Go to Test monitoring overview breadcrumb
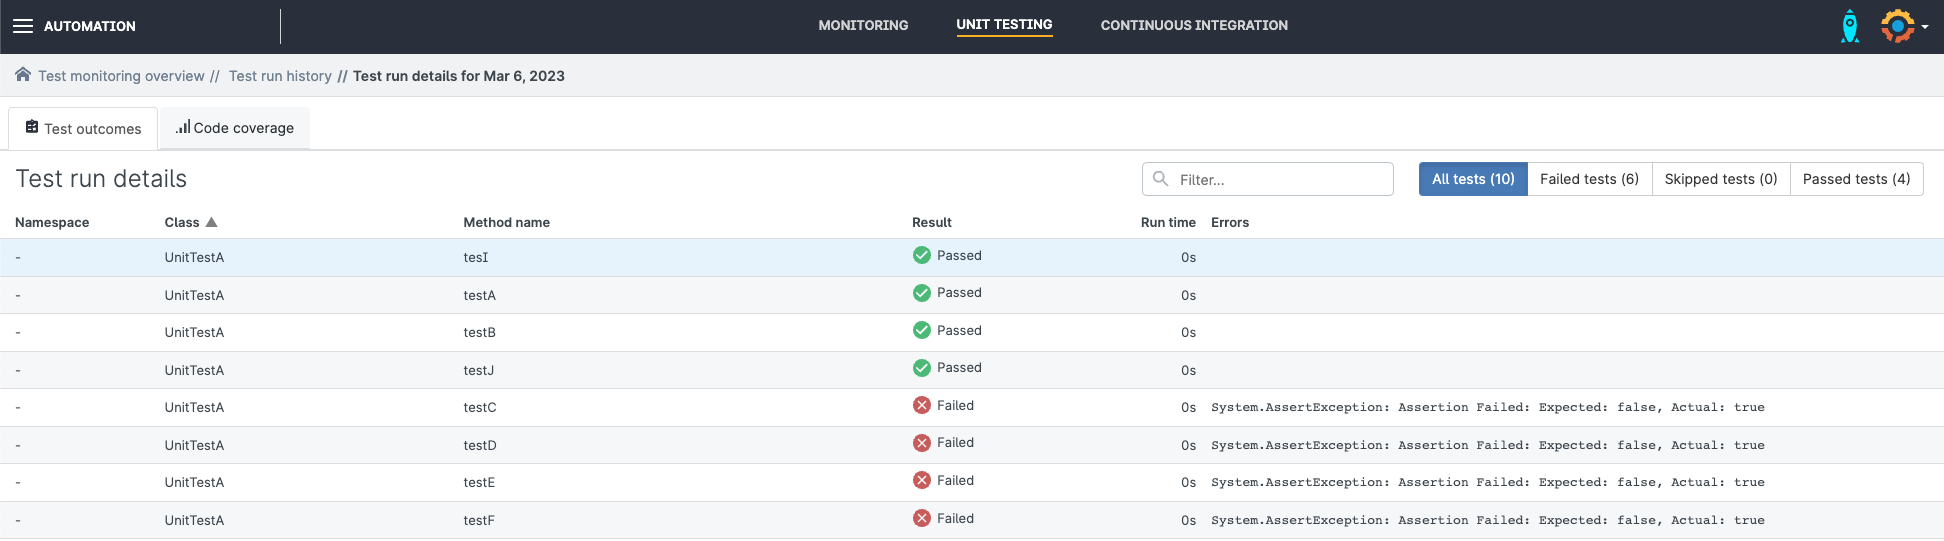 click(x=121, y=76)
